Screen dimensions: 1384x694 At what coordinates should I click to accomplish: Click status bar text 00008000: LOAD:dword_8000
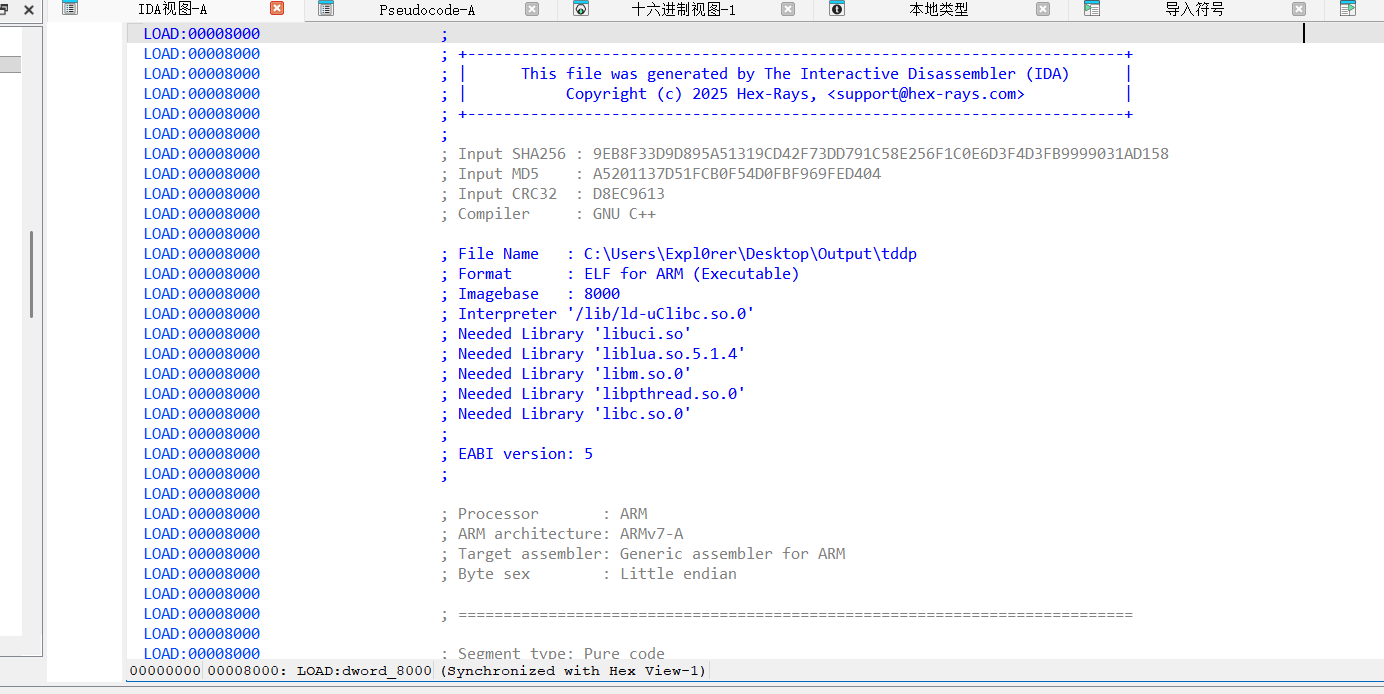(319, 671)
